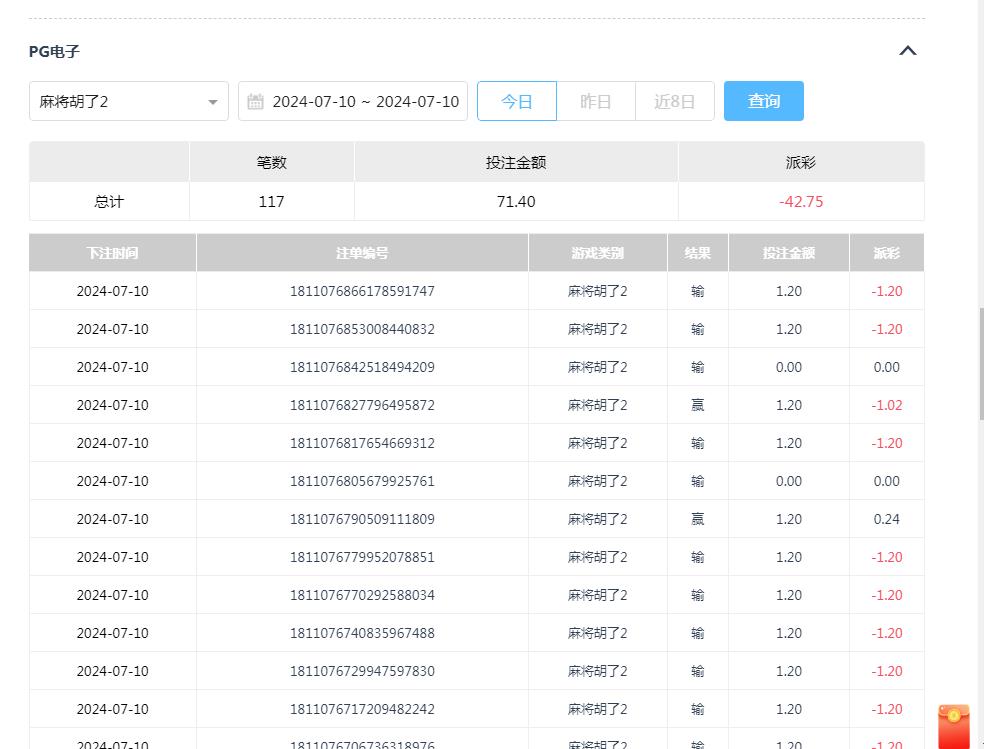The image size is (984, 749).
Task: Switch to the 昨日 filter
Action: tap(596, 101)
